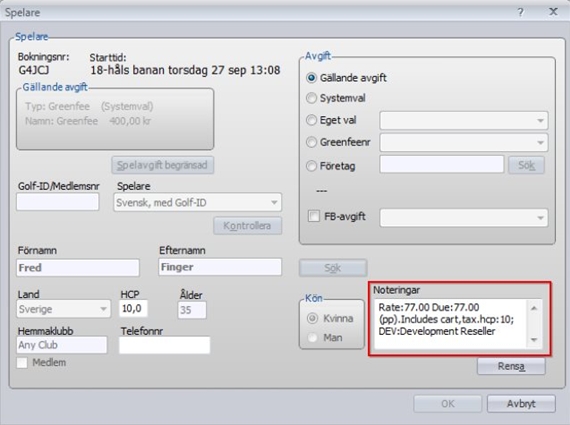The width and height of the screenshot is (570, 425).
Task: Click the help question mark icon
Action: click(x=521, y=12)
